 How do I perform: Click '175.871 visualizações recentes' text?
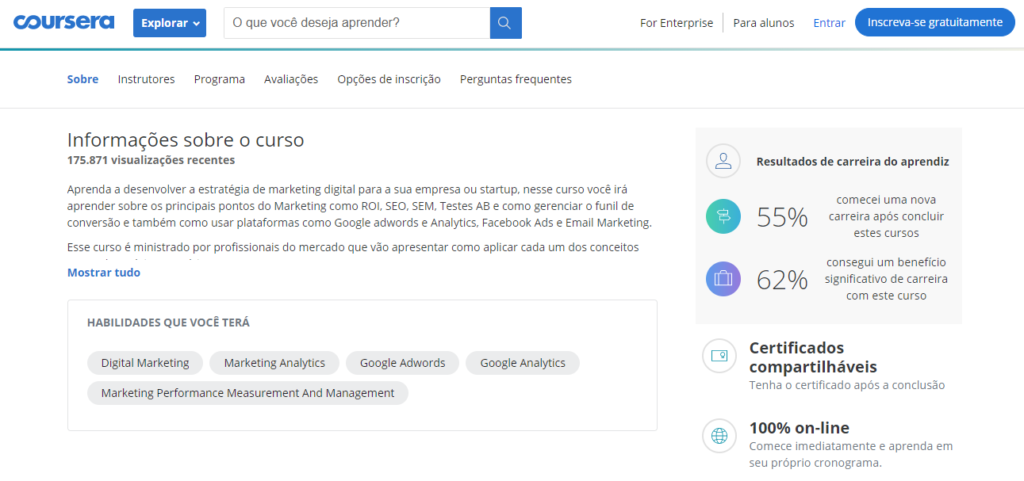pyautogui.click(x=151, y=159)
